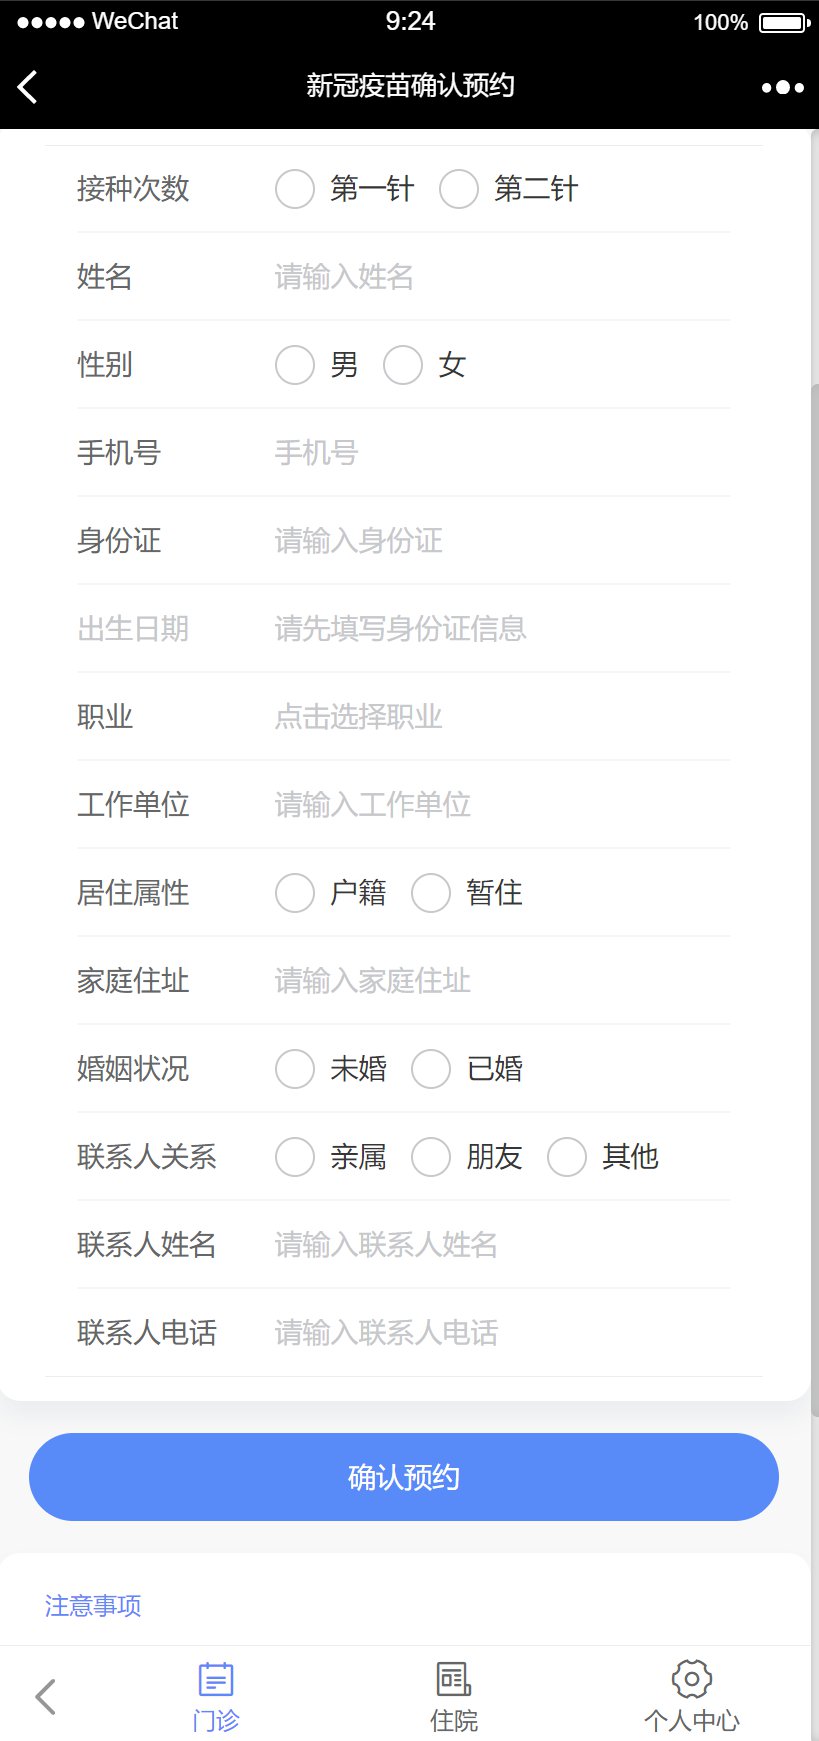The height and width of the screenshot is (1741, 819).
Task: Open the 注意事项 notes link
Action: tap(93, 1605)
